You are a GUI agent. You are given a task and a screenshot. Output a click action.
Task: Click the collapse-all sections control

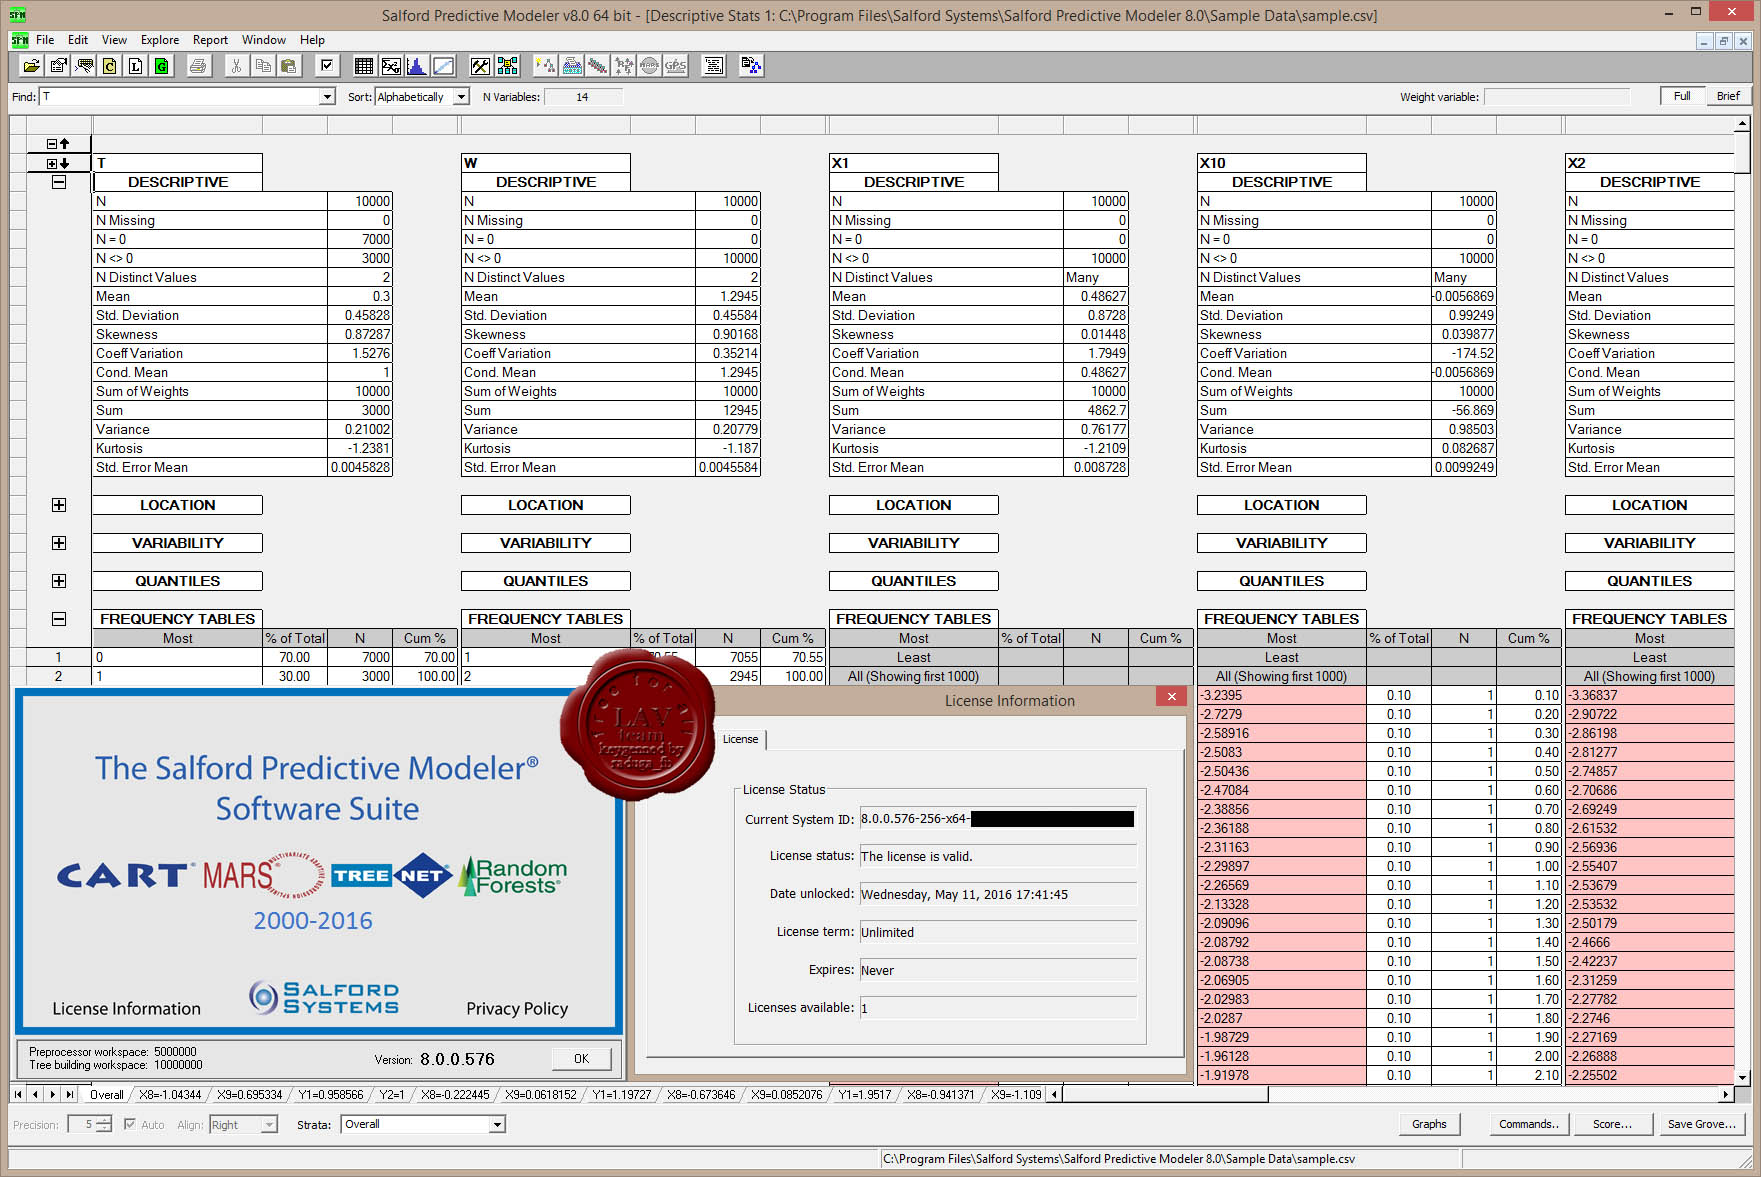(x=59, y=144)
